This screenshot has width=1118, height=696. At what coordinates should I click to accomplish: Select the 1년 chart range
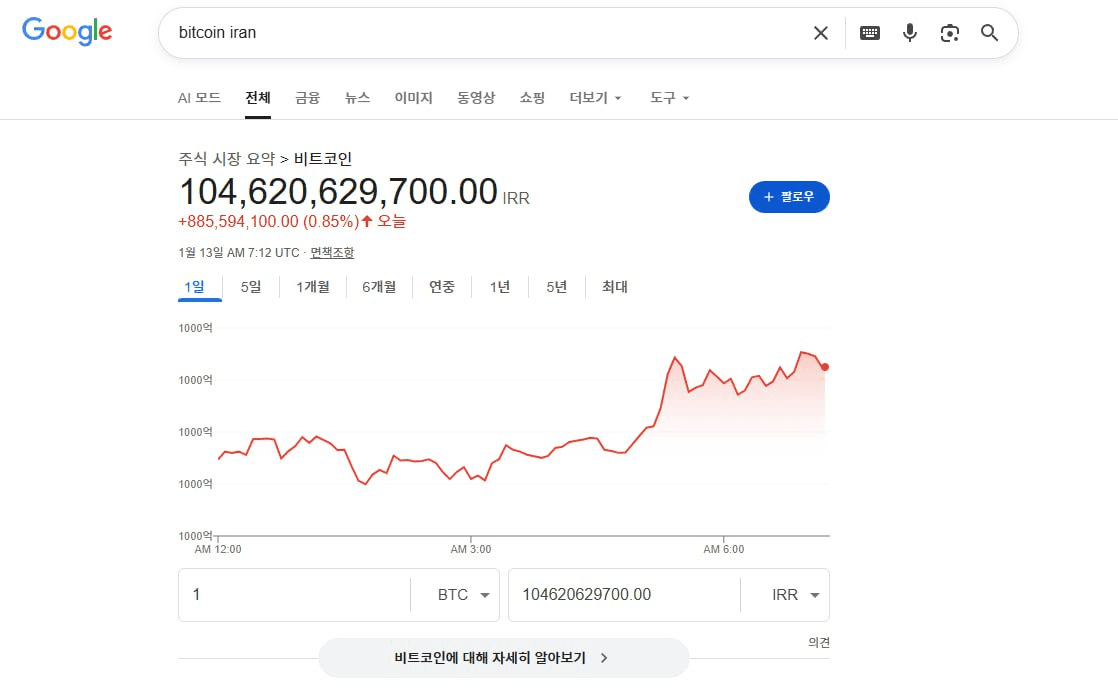pyautogui.click(x=500, y=287)
